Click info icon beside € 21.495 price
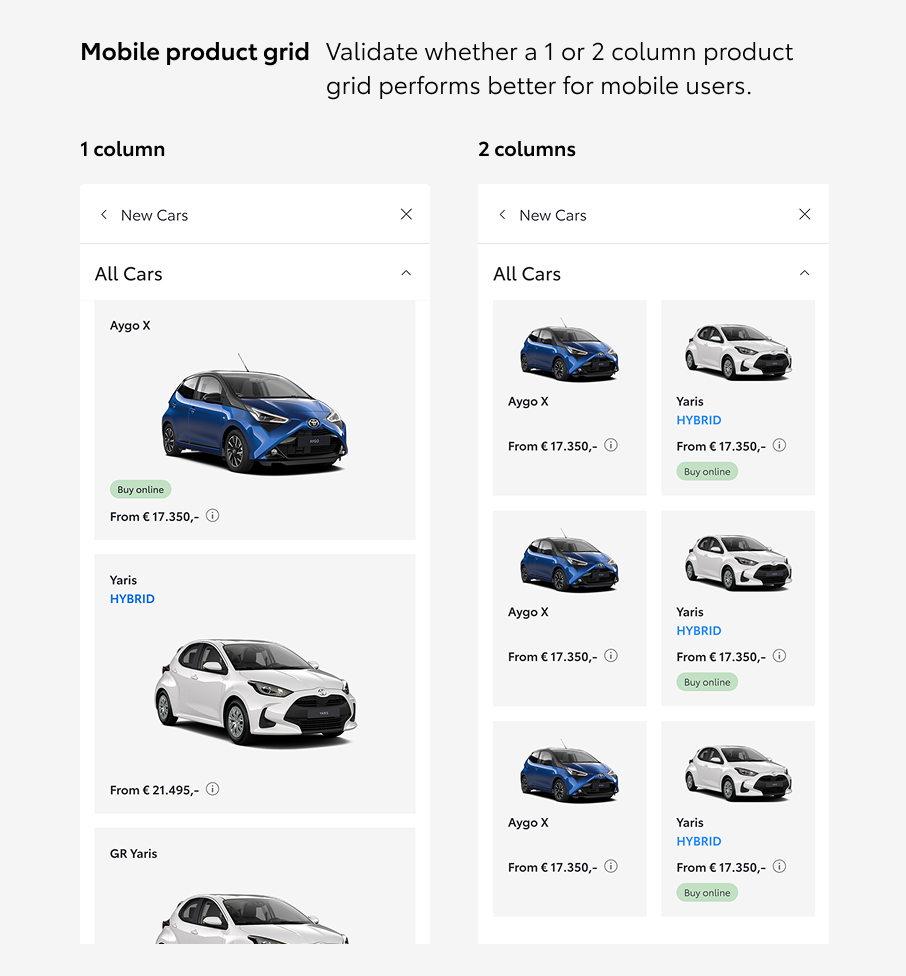 point(213,789)
